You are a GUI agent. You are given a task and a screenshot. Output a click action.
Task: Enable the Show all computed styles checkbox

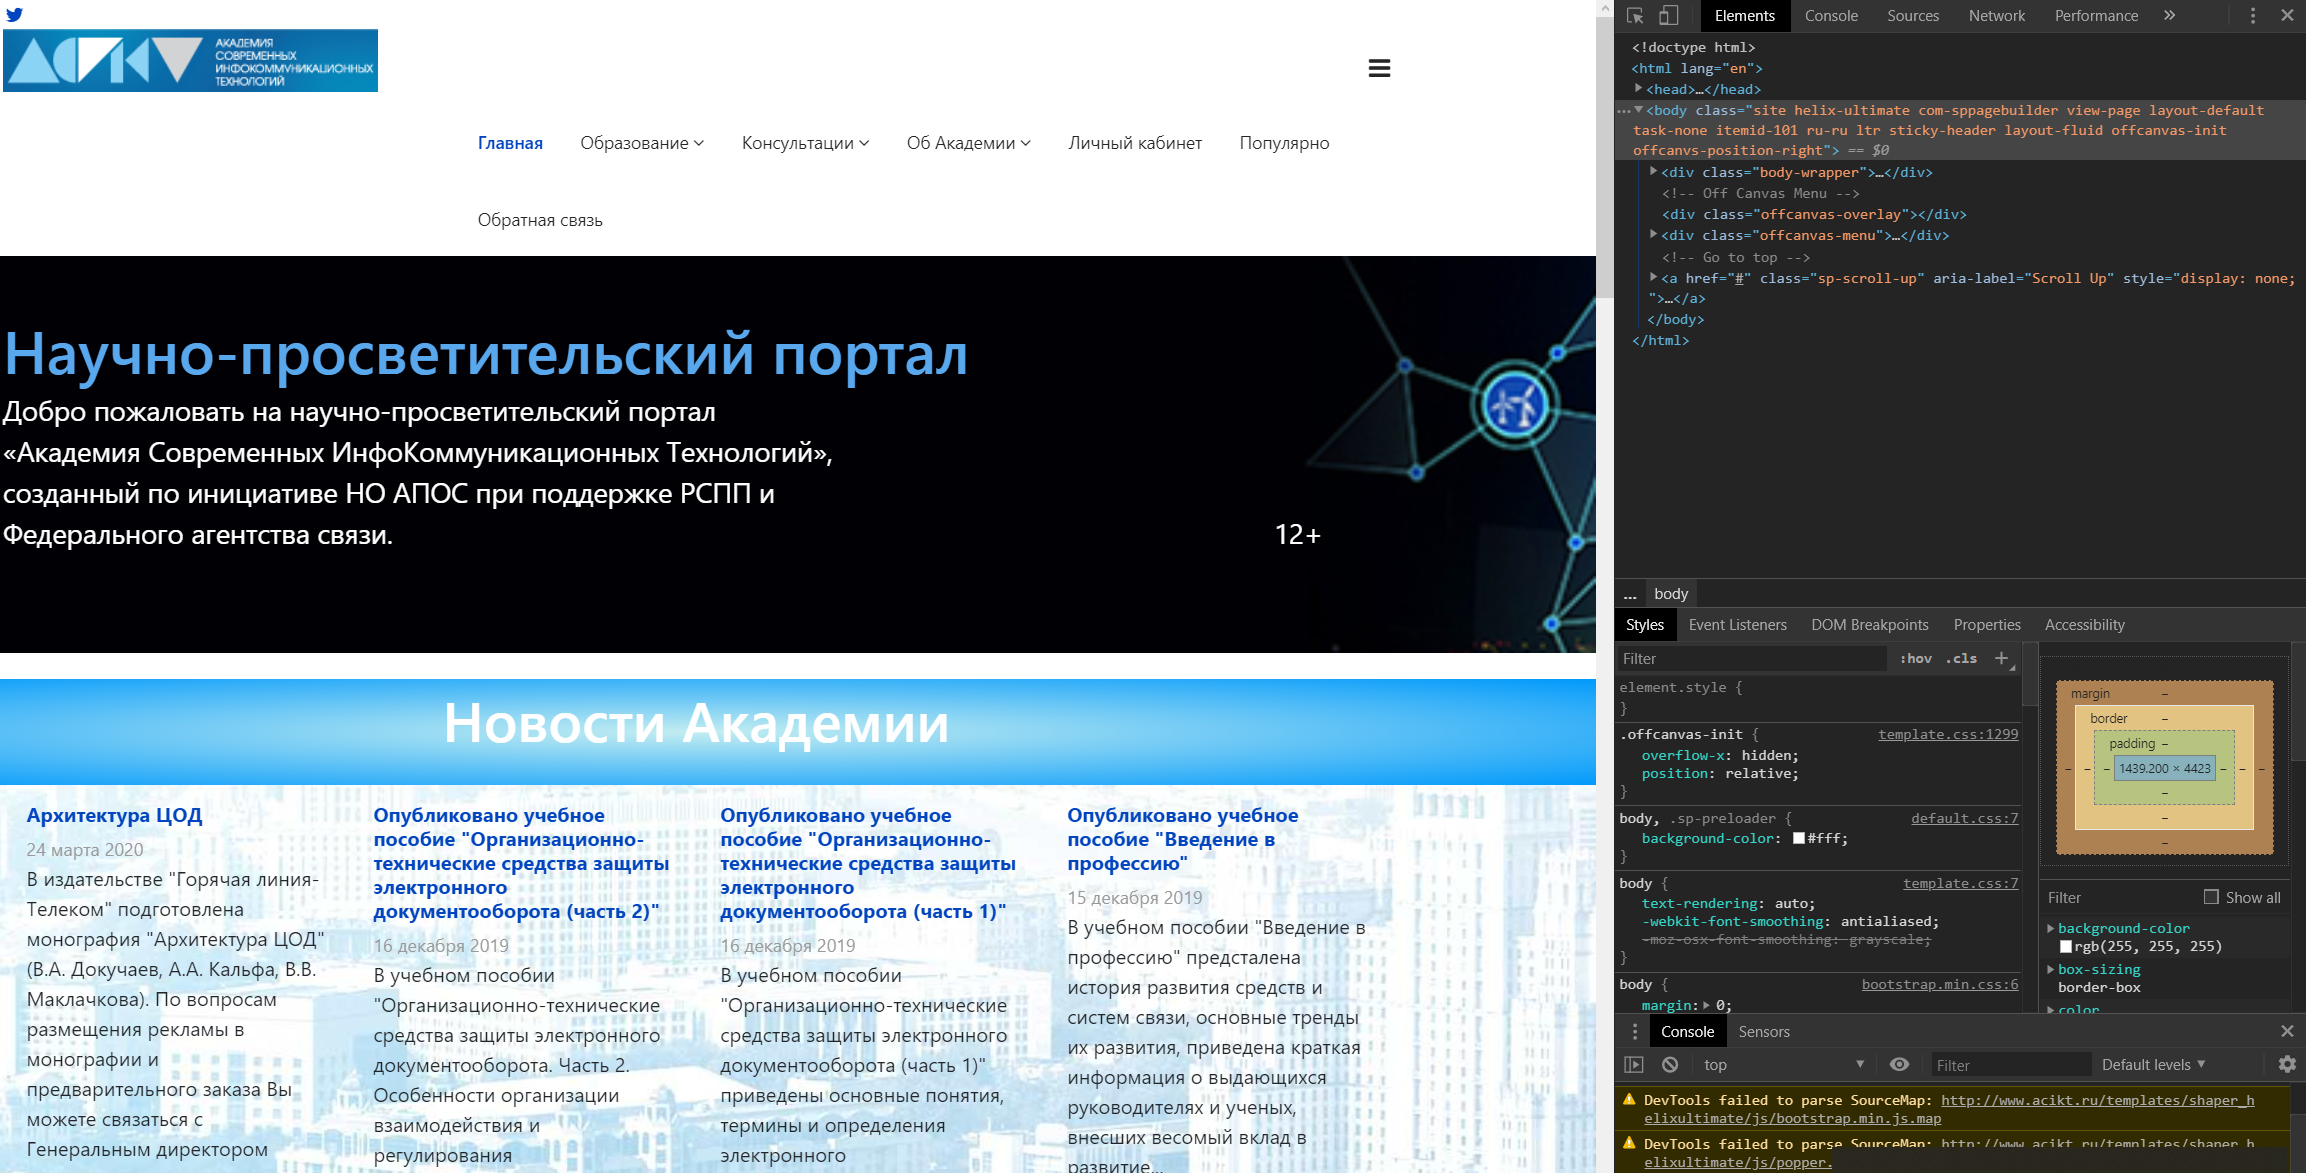click(x=2211, y=897)
